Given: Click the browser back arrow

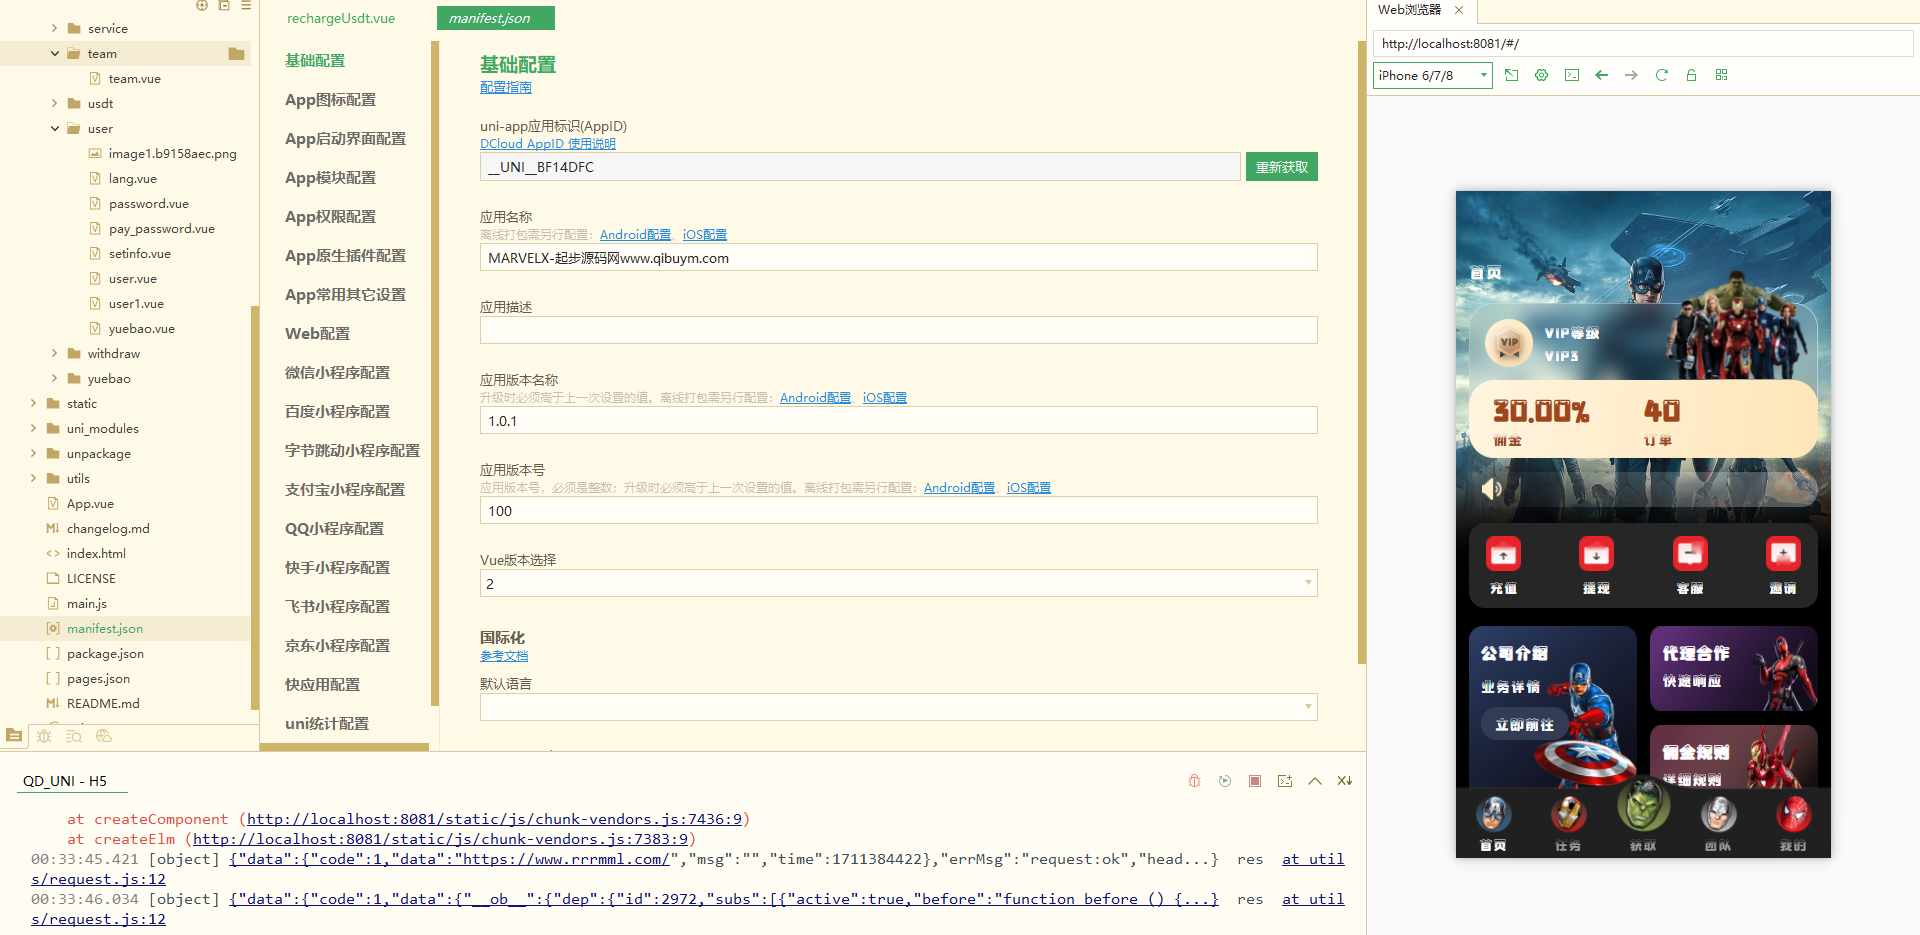Looking at the screenshot, I should [x=1601, y=75].
